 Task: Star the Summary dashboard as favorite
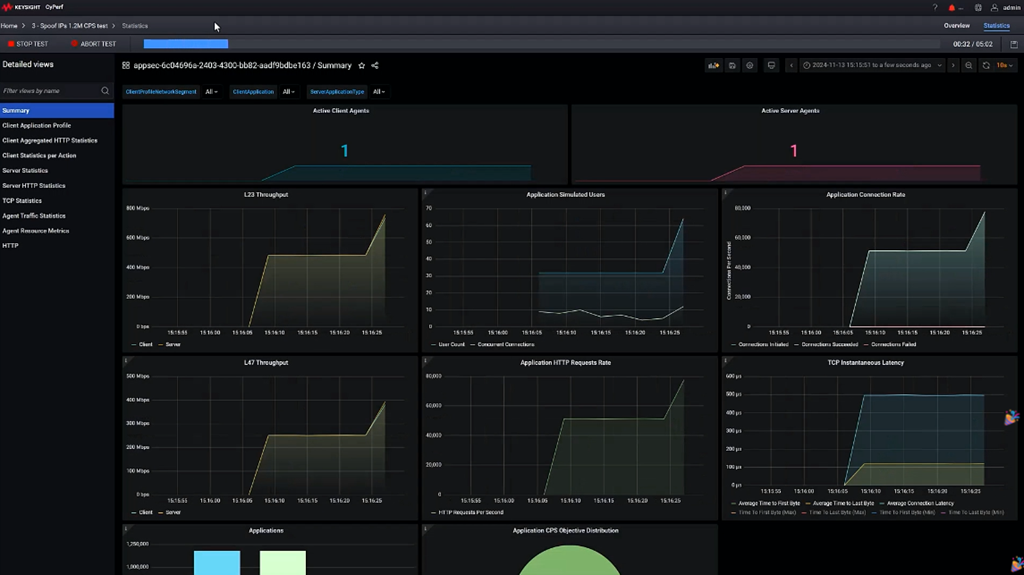362,66
